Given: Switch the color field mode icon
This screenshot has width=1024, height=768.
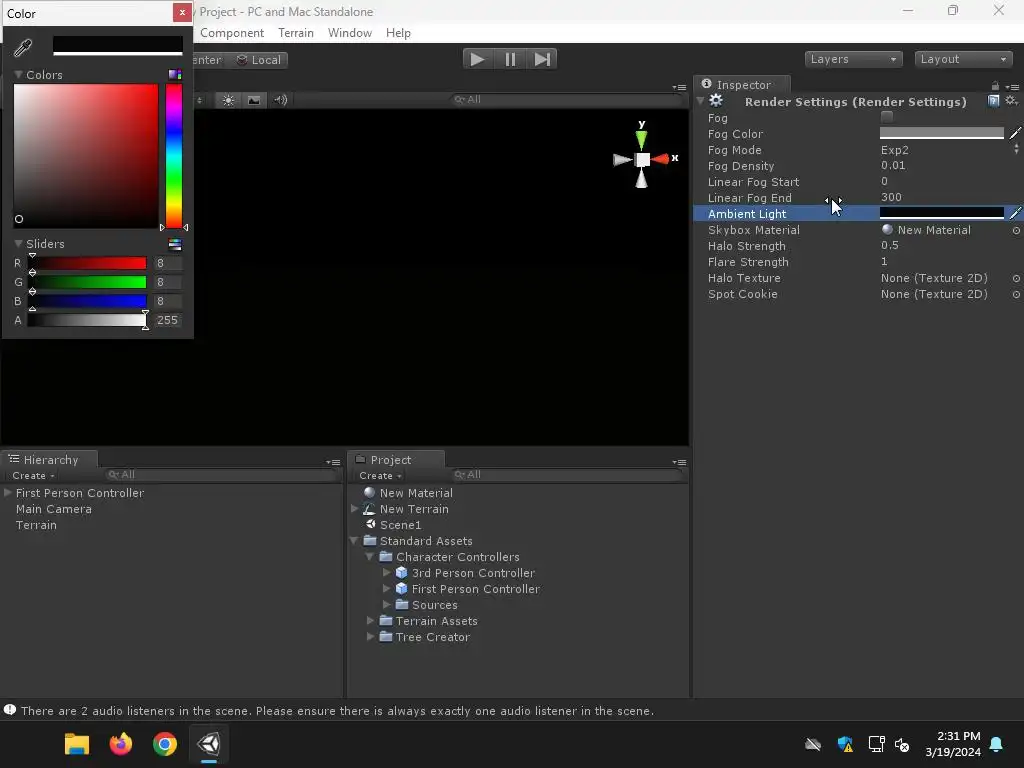Looking at the screenshot, I should click(174, 74).
